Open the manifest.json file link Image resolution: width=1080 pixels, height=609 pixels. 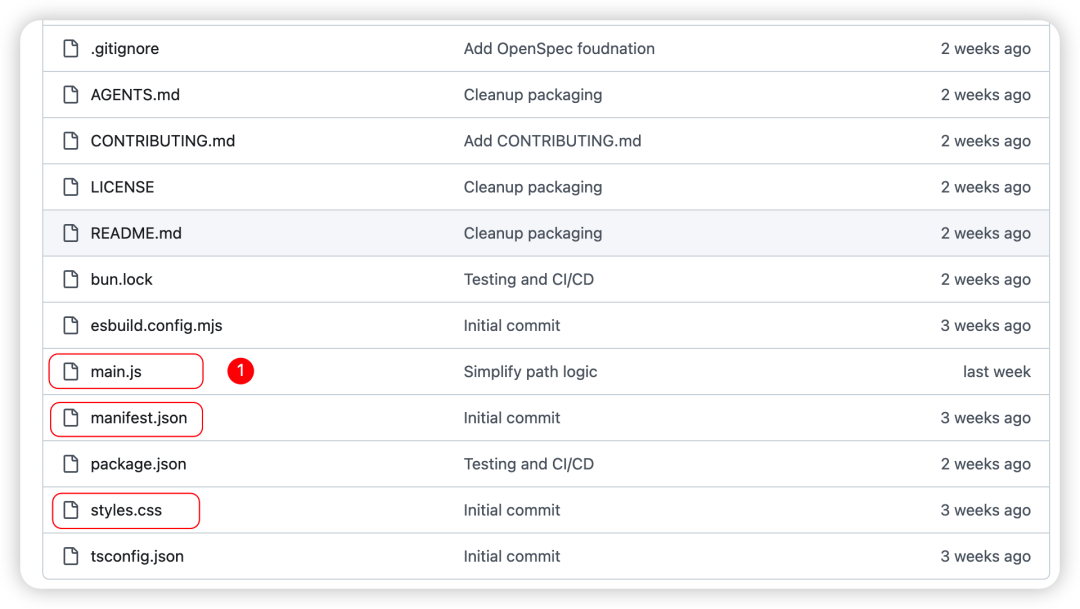click(x=139, y=418)
